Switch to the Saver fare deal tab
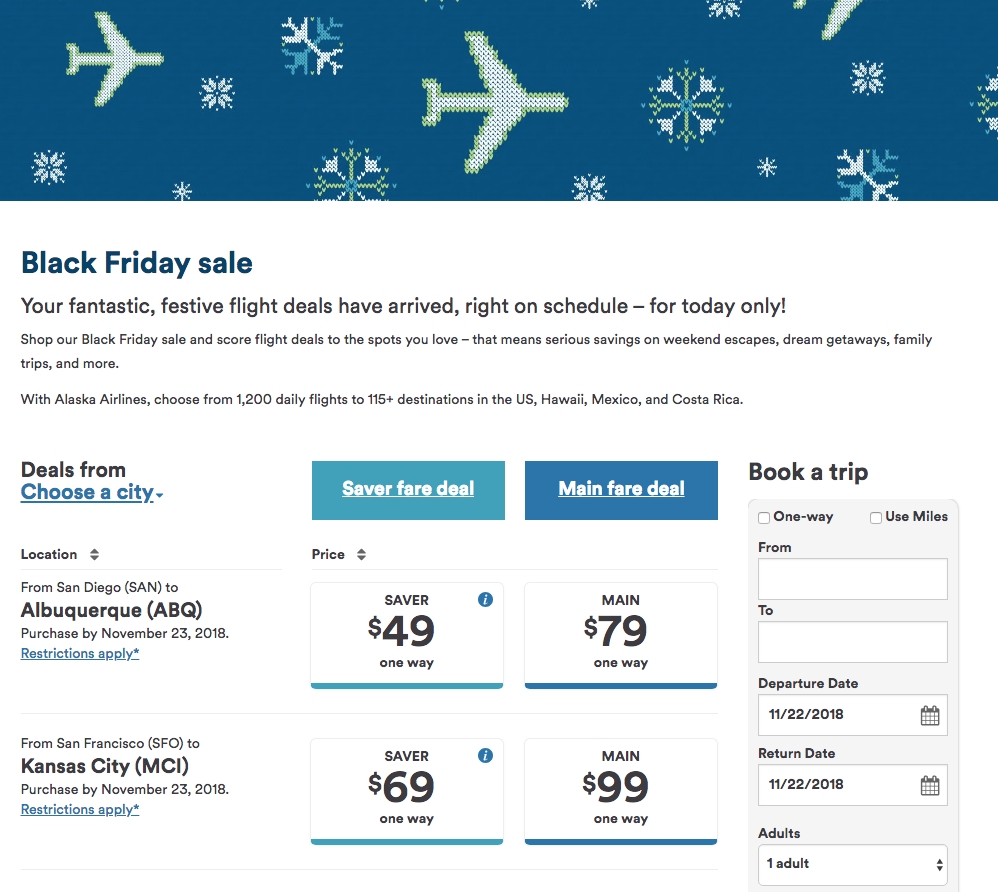Image resolution: width=998 pixels, height=892 pixels. (408, 490)
